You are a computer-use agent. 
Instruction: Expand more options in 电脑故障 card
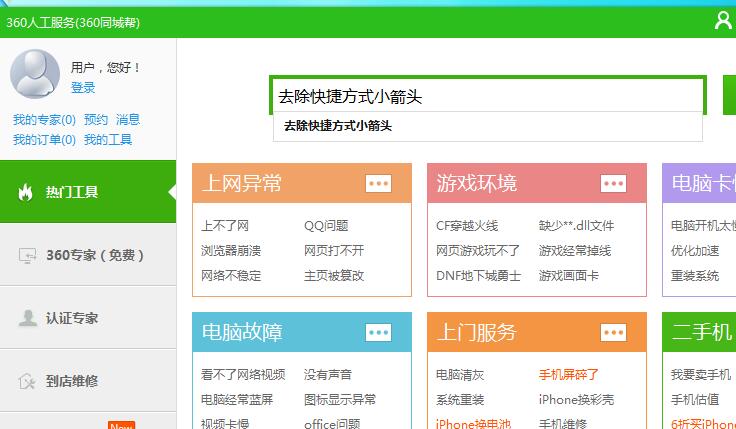click(378, 332)
